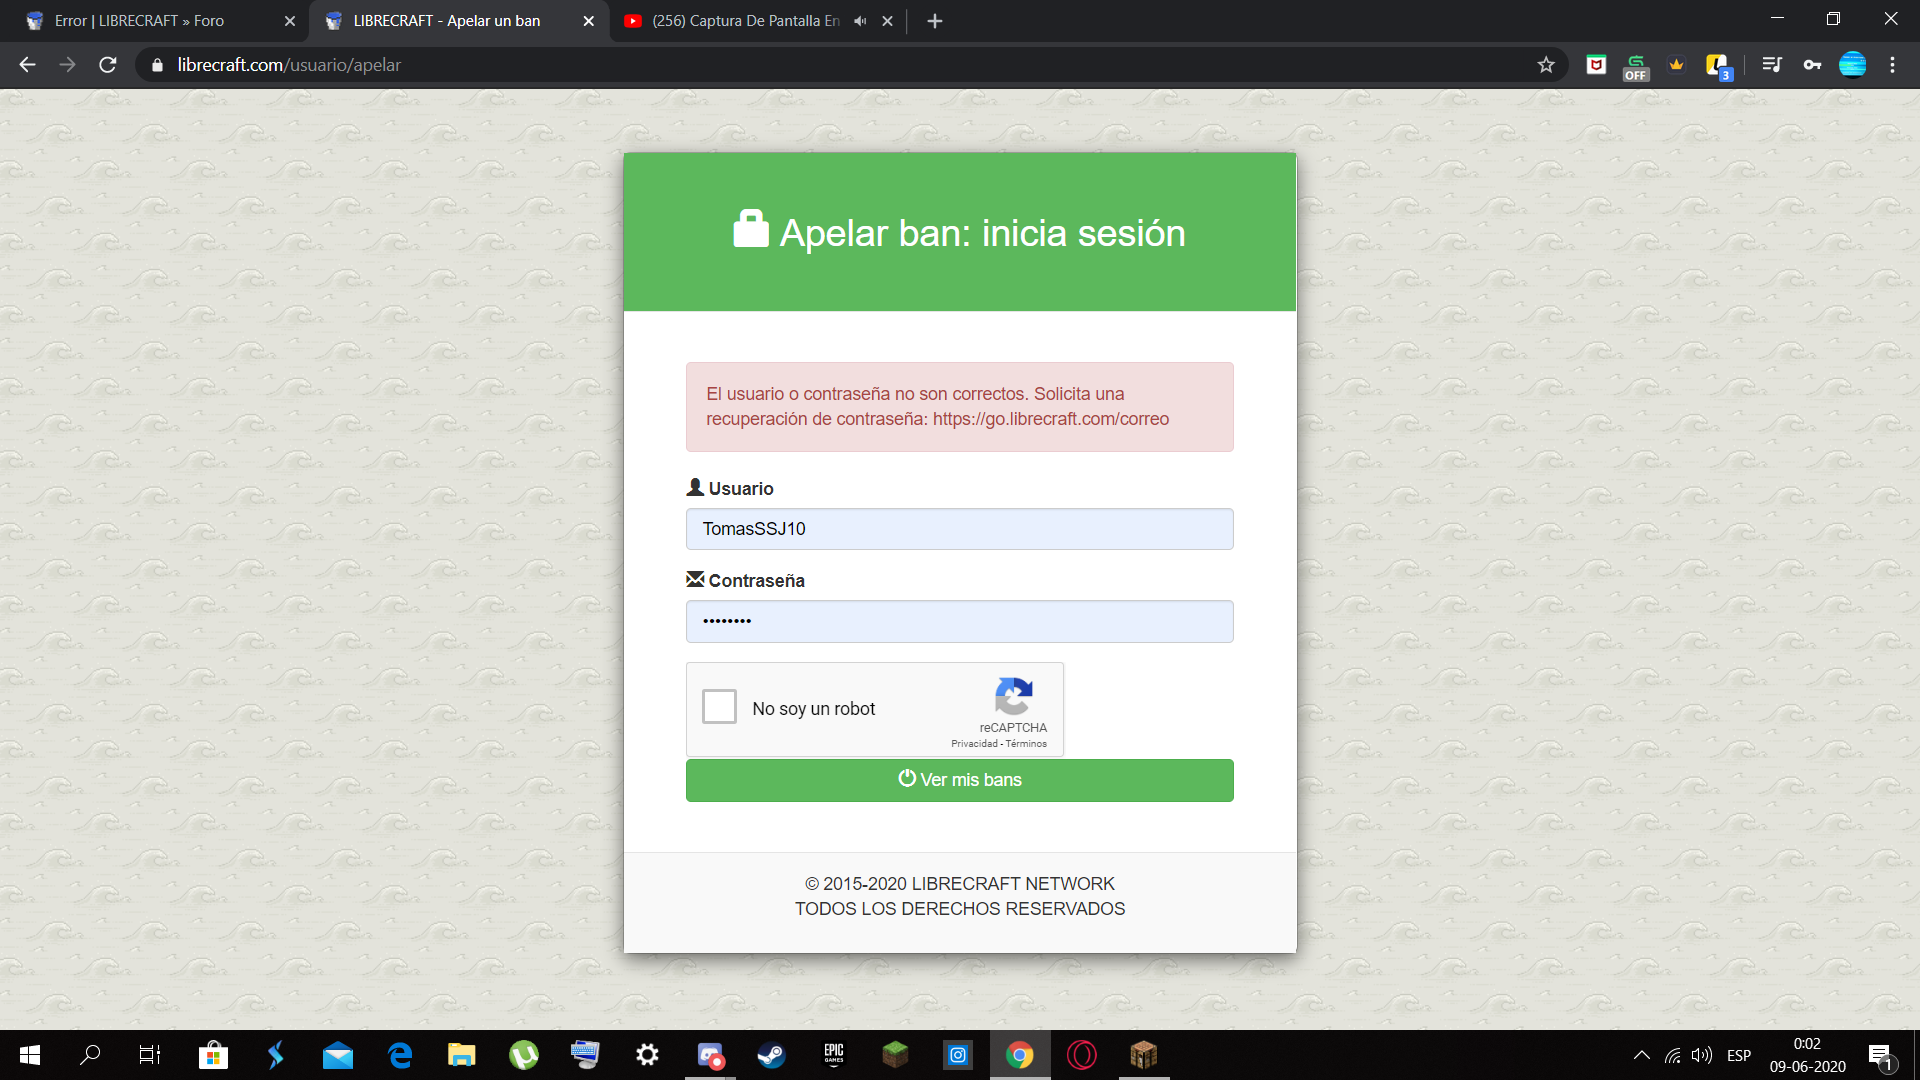This screenshot has height=1080, width=1920.
Task: Click the red Pocket-style extension icon
Action: (x=1596, y=65)
